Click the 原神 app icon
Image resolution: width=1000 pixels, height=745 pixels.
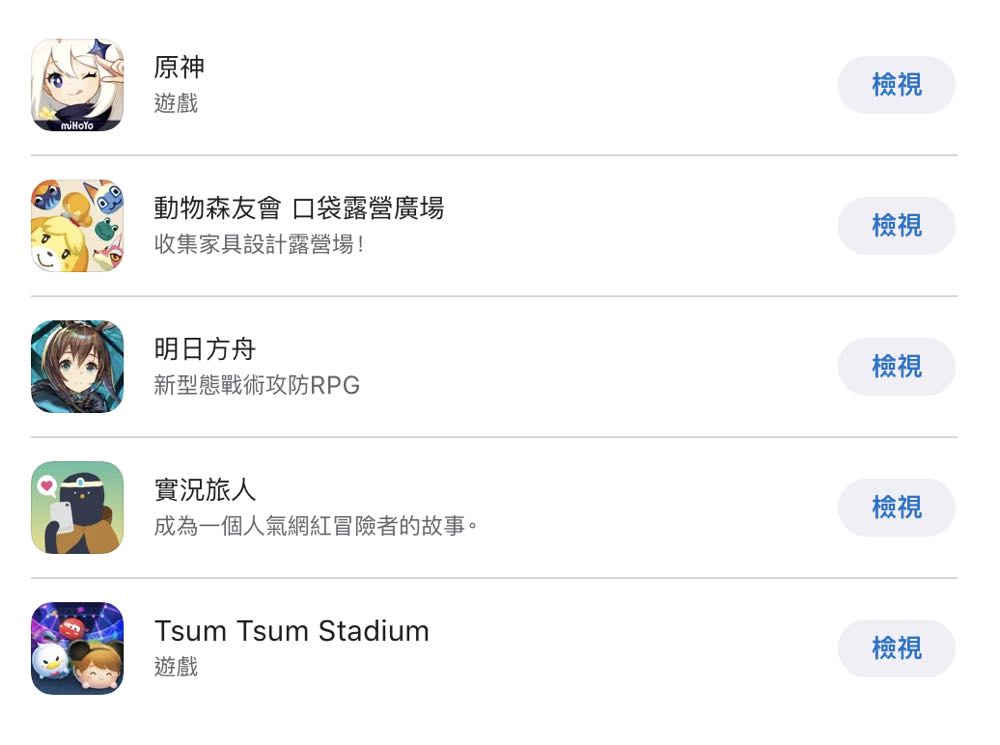click(x=77, y=85)
